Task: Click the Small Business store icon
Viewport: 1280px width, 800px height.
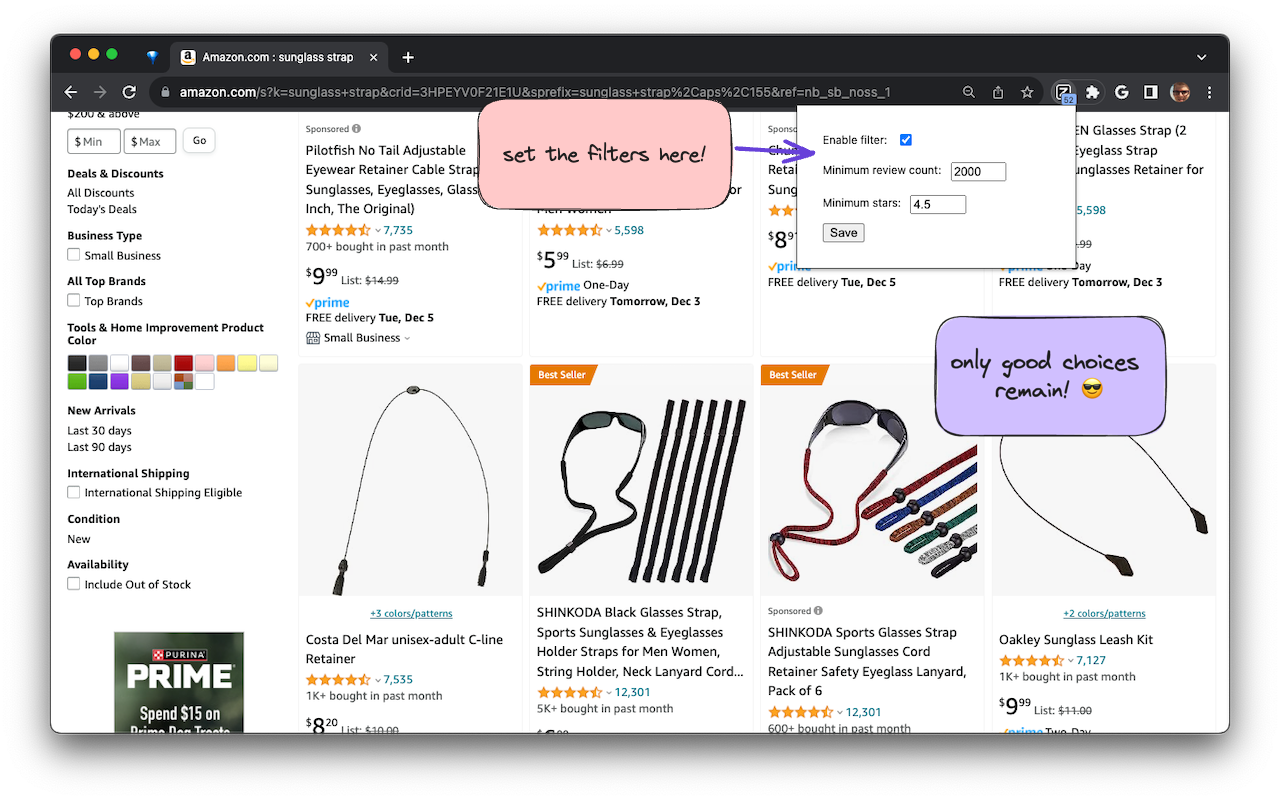Action: coord(313,338)
